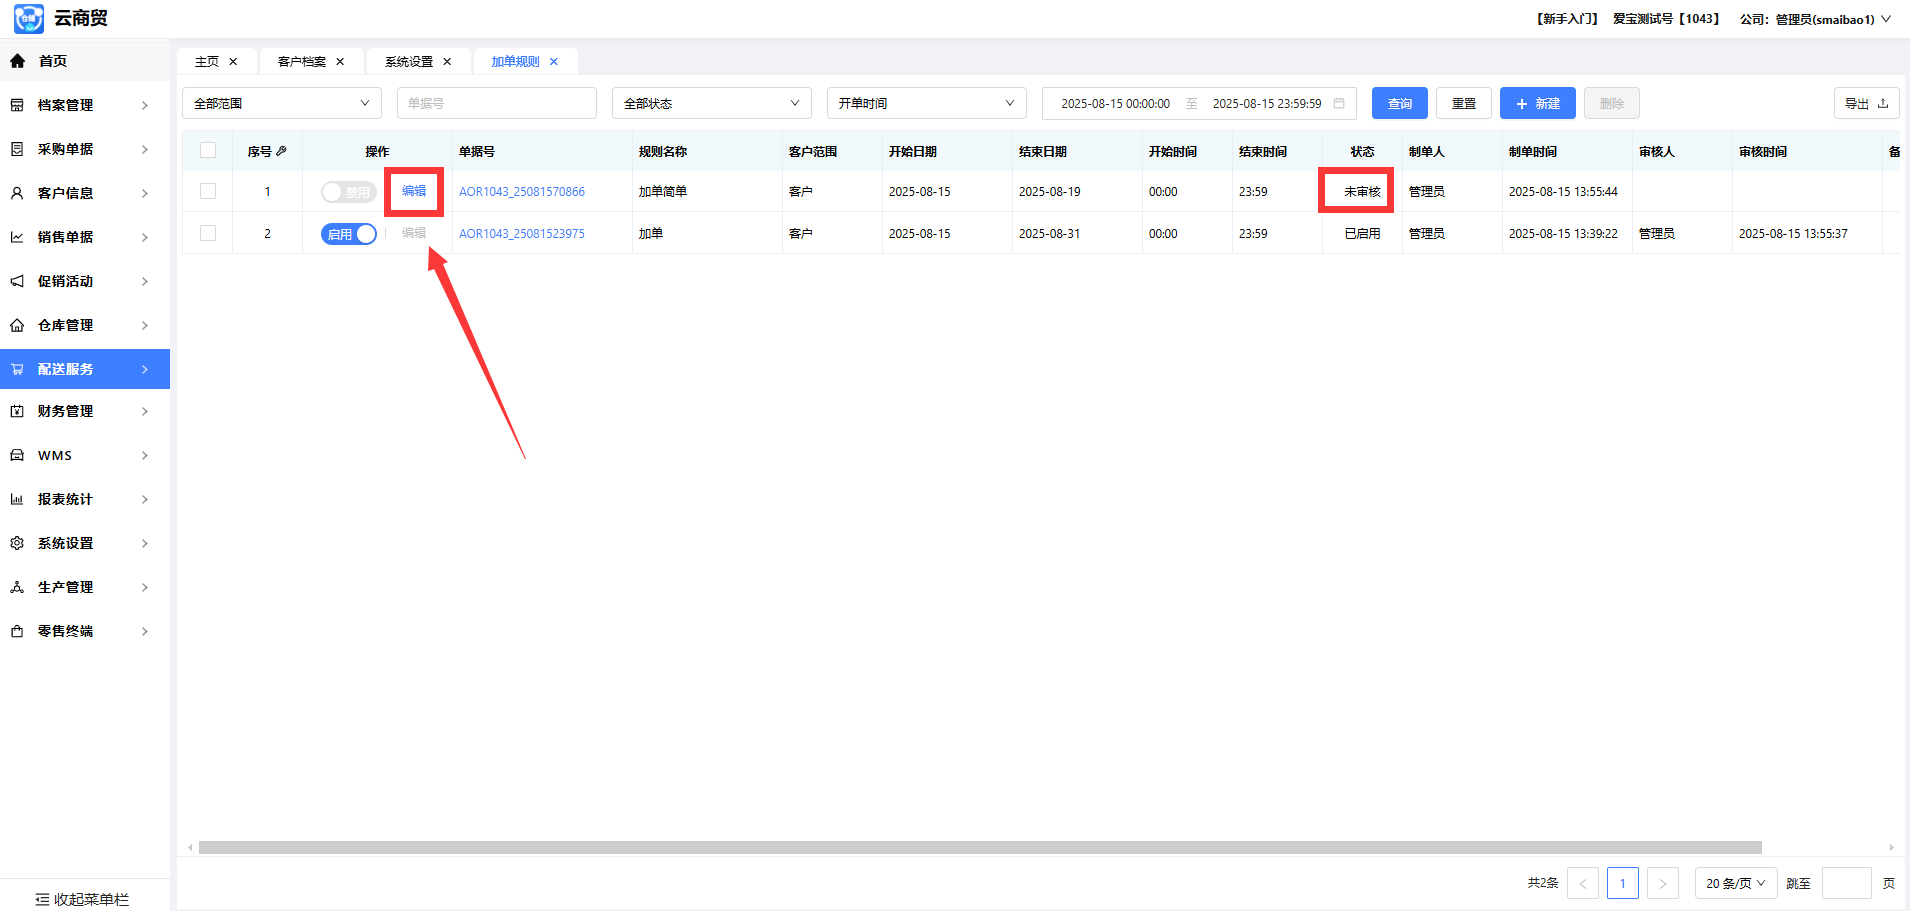The height and width of the screenshot is (911, 1910).
Task: Open the 全部范围 dropdown
Action: click(281, 103)
